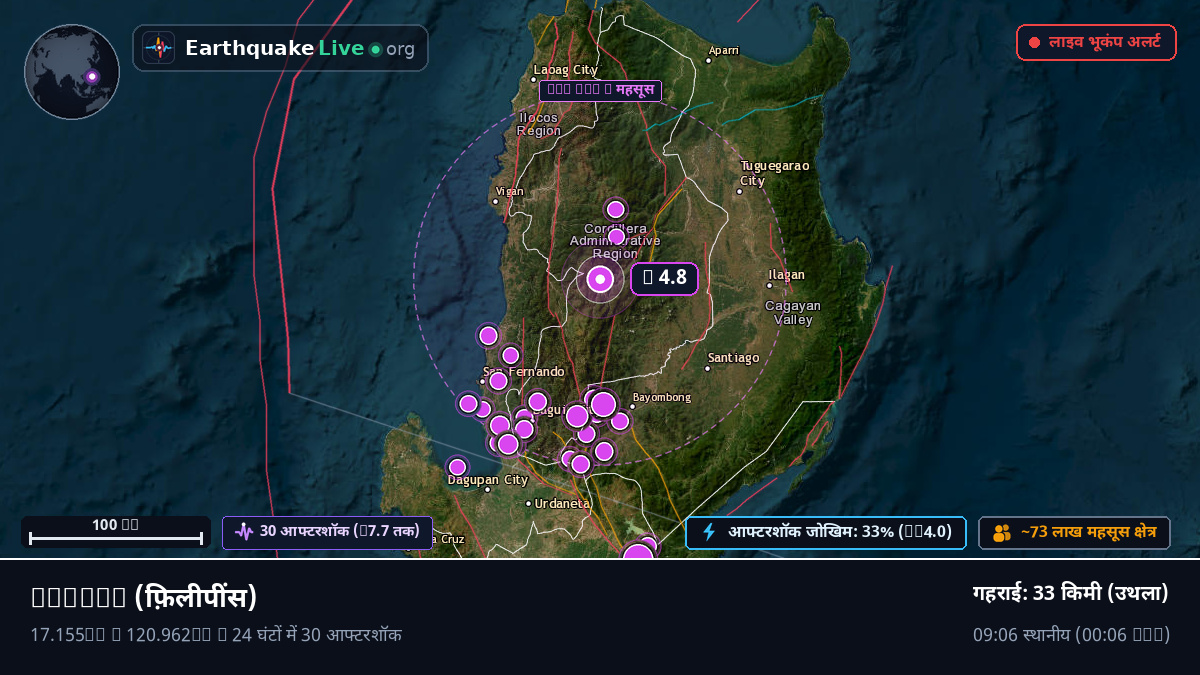Click the 100 distance scale bar

pyautogui.click(x=116, y=531)
